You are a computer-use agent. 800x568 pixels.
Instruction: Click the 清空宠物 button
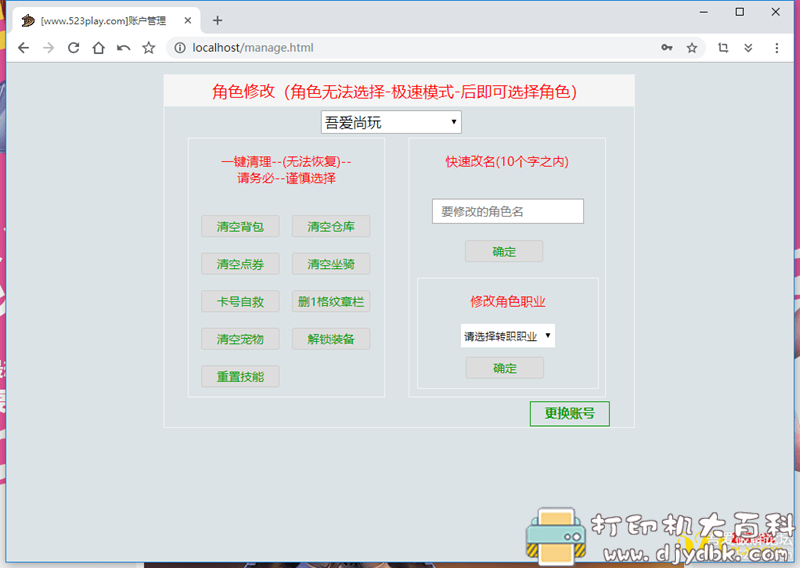(x=240, y=339)
